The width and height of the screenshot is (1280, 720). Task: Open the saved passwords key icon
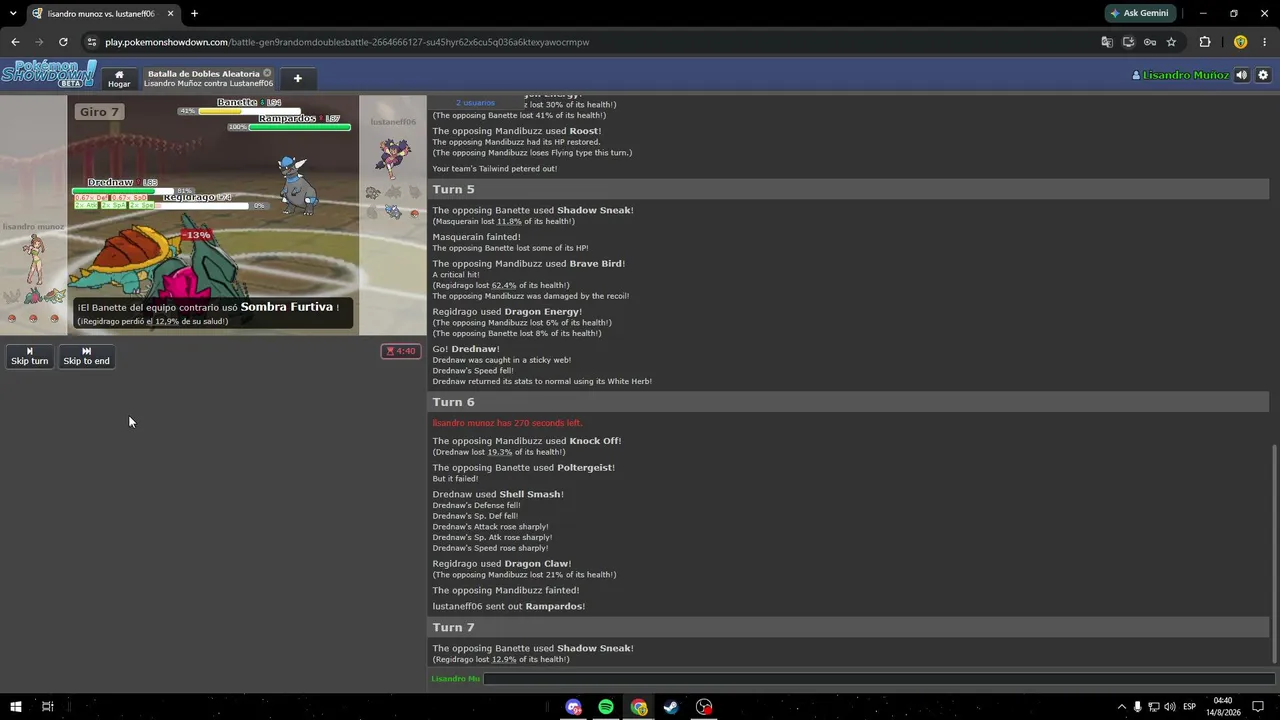click(1150, 42)
